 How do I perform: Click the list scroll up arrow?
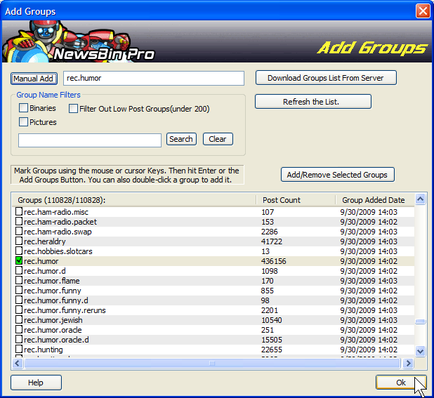(x=420, y=199)
